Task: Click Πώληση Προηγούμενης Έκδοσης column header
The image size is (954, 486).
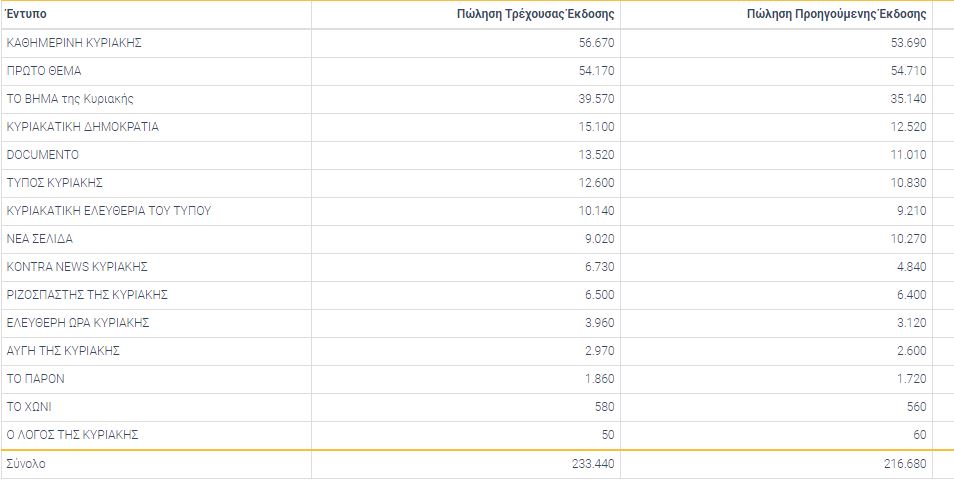Action: click(836, 15)
